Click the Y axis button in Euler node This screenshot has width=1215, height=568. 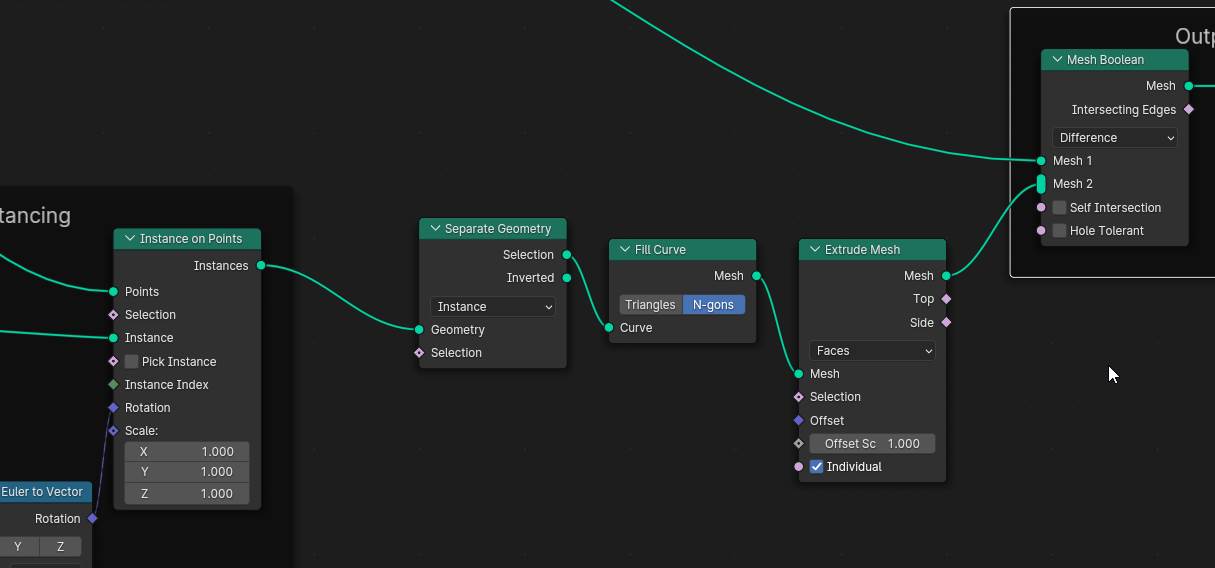(x=18, y=547)
